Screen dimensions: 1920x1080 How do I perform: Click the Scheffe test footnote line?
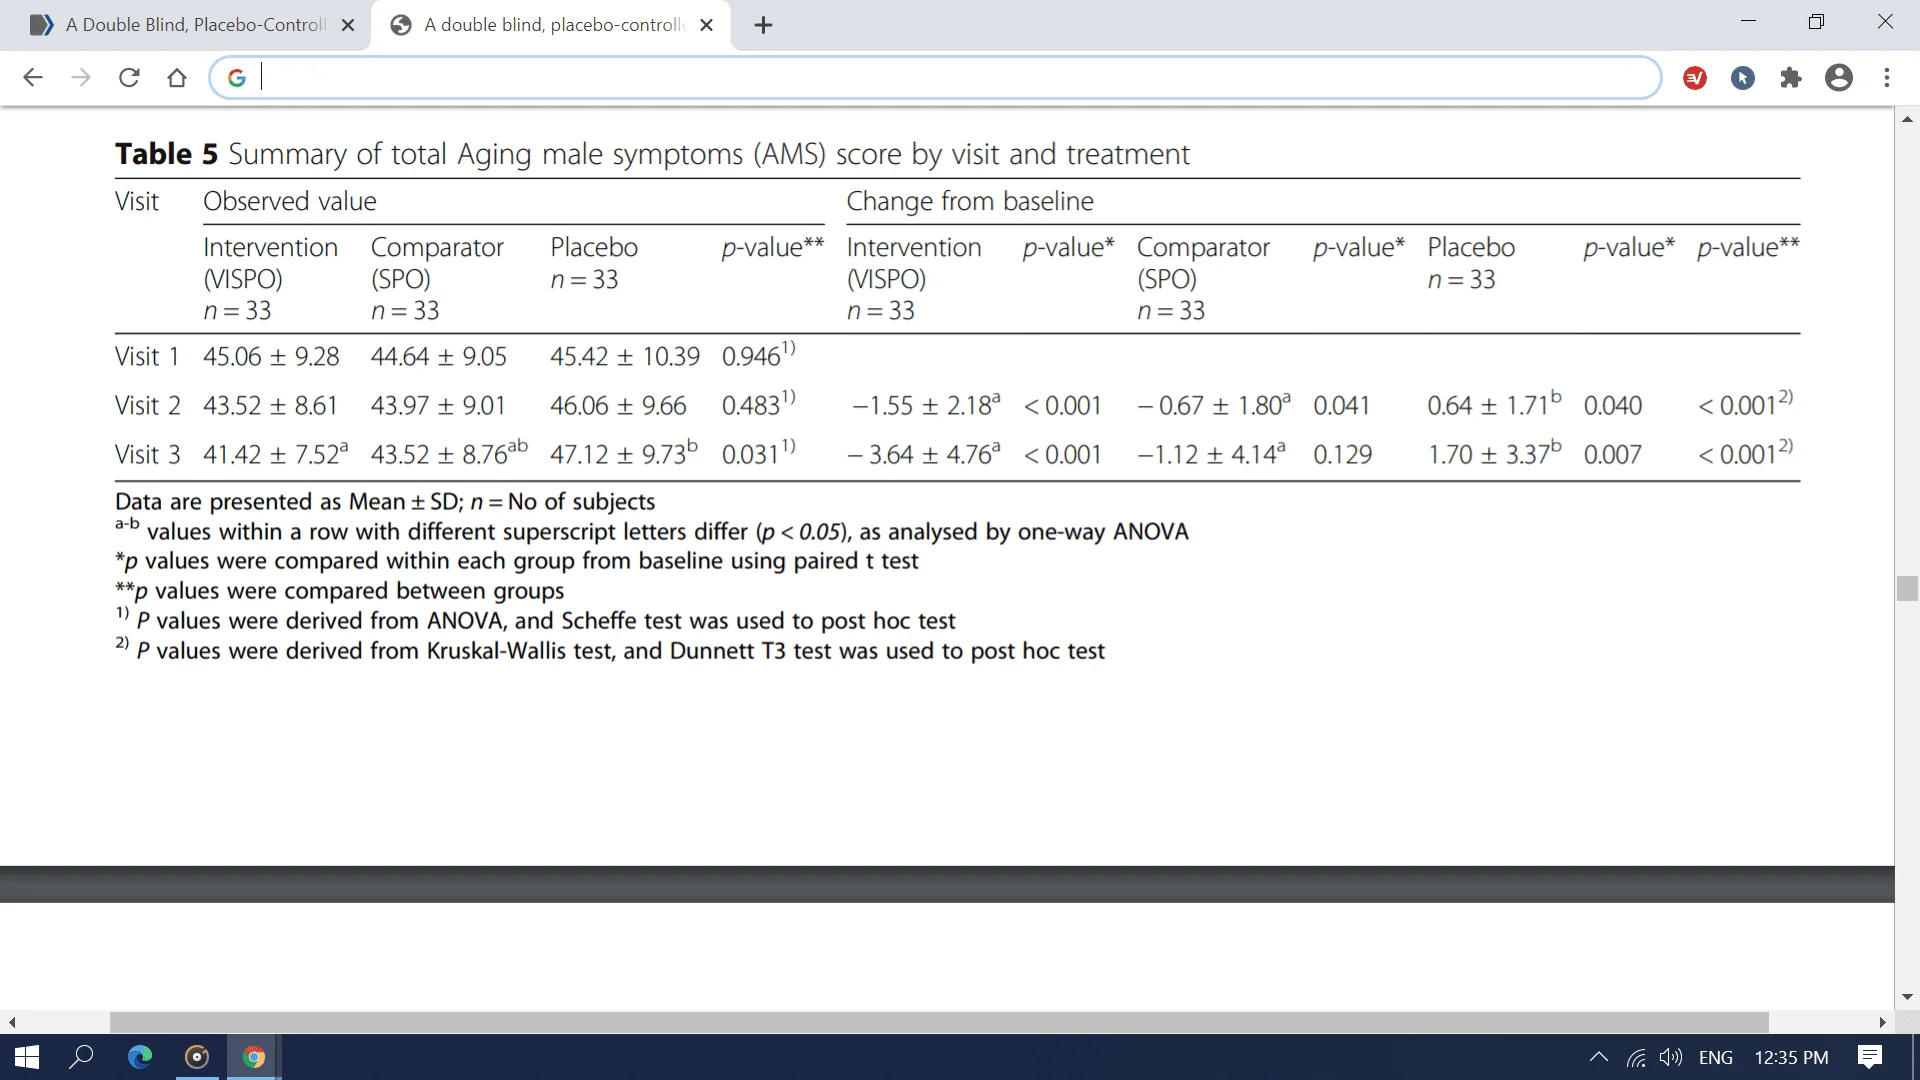pos(535,620)
